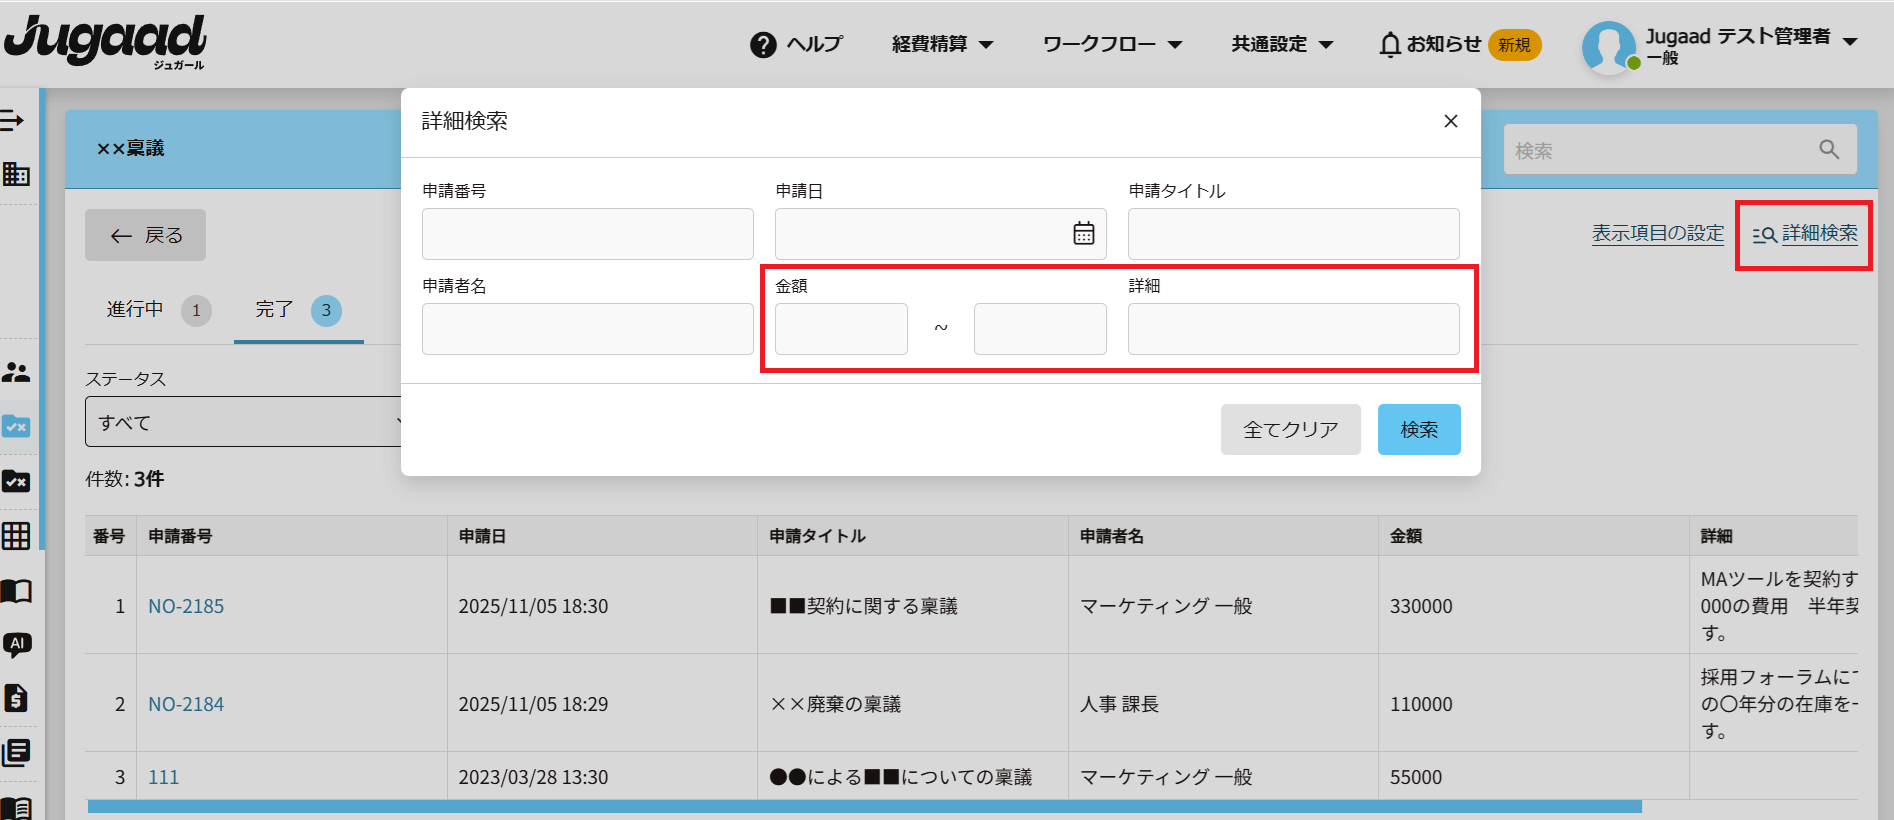
Task: Click the 全てクリア button
Action: tap(1290, 430)
